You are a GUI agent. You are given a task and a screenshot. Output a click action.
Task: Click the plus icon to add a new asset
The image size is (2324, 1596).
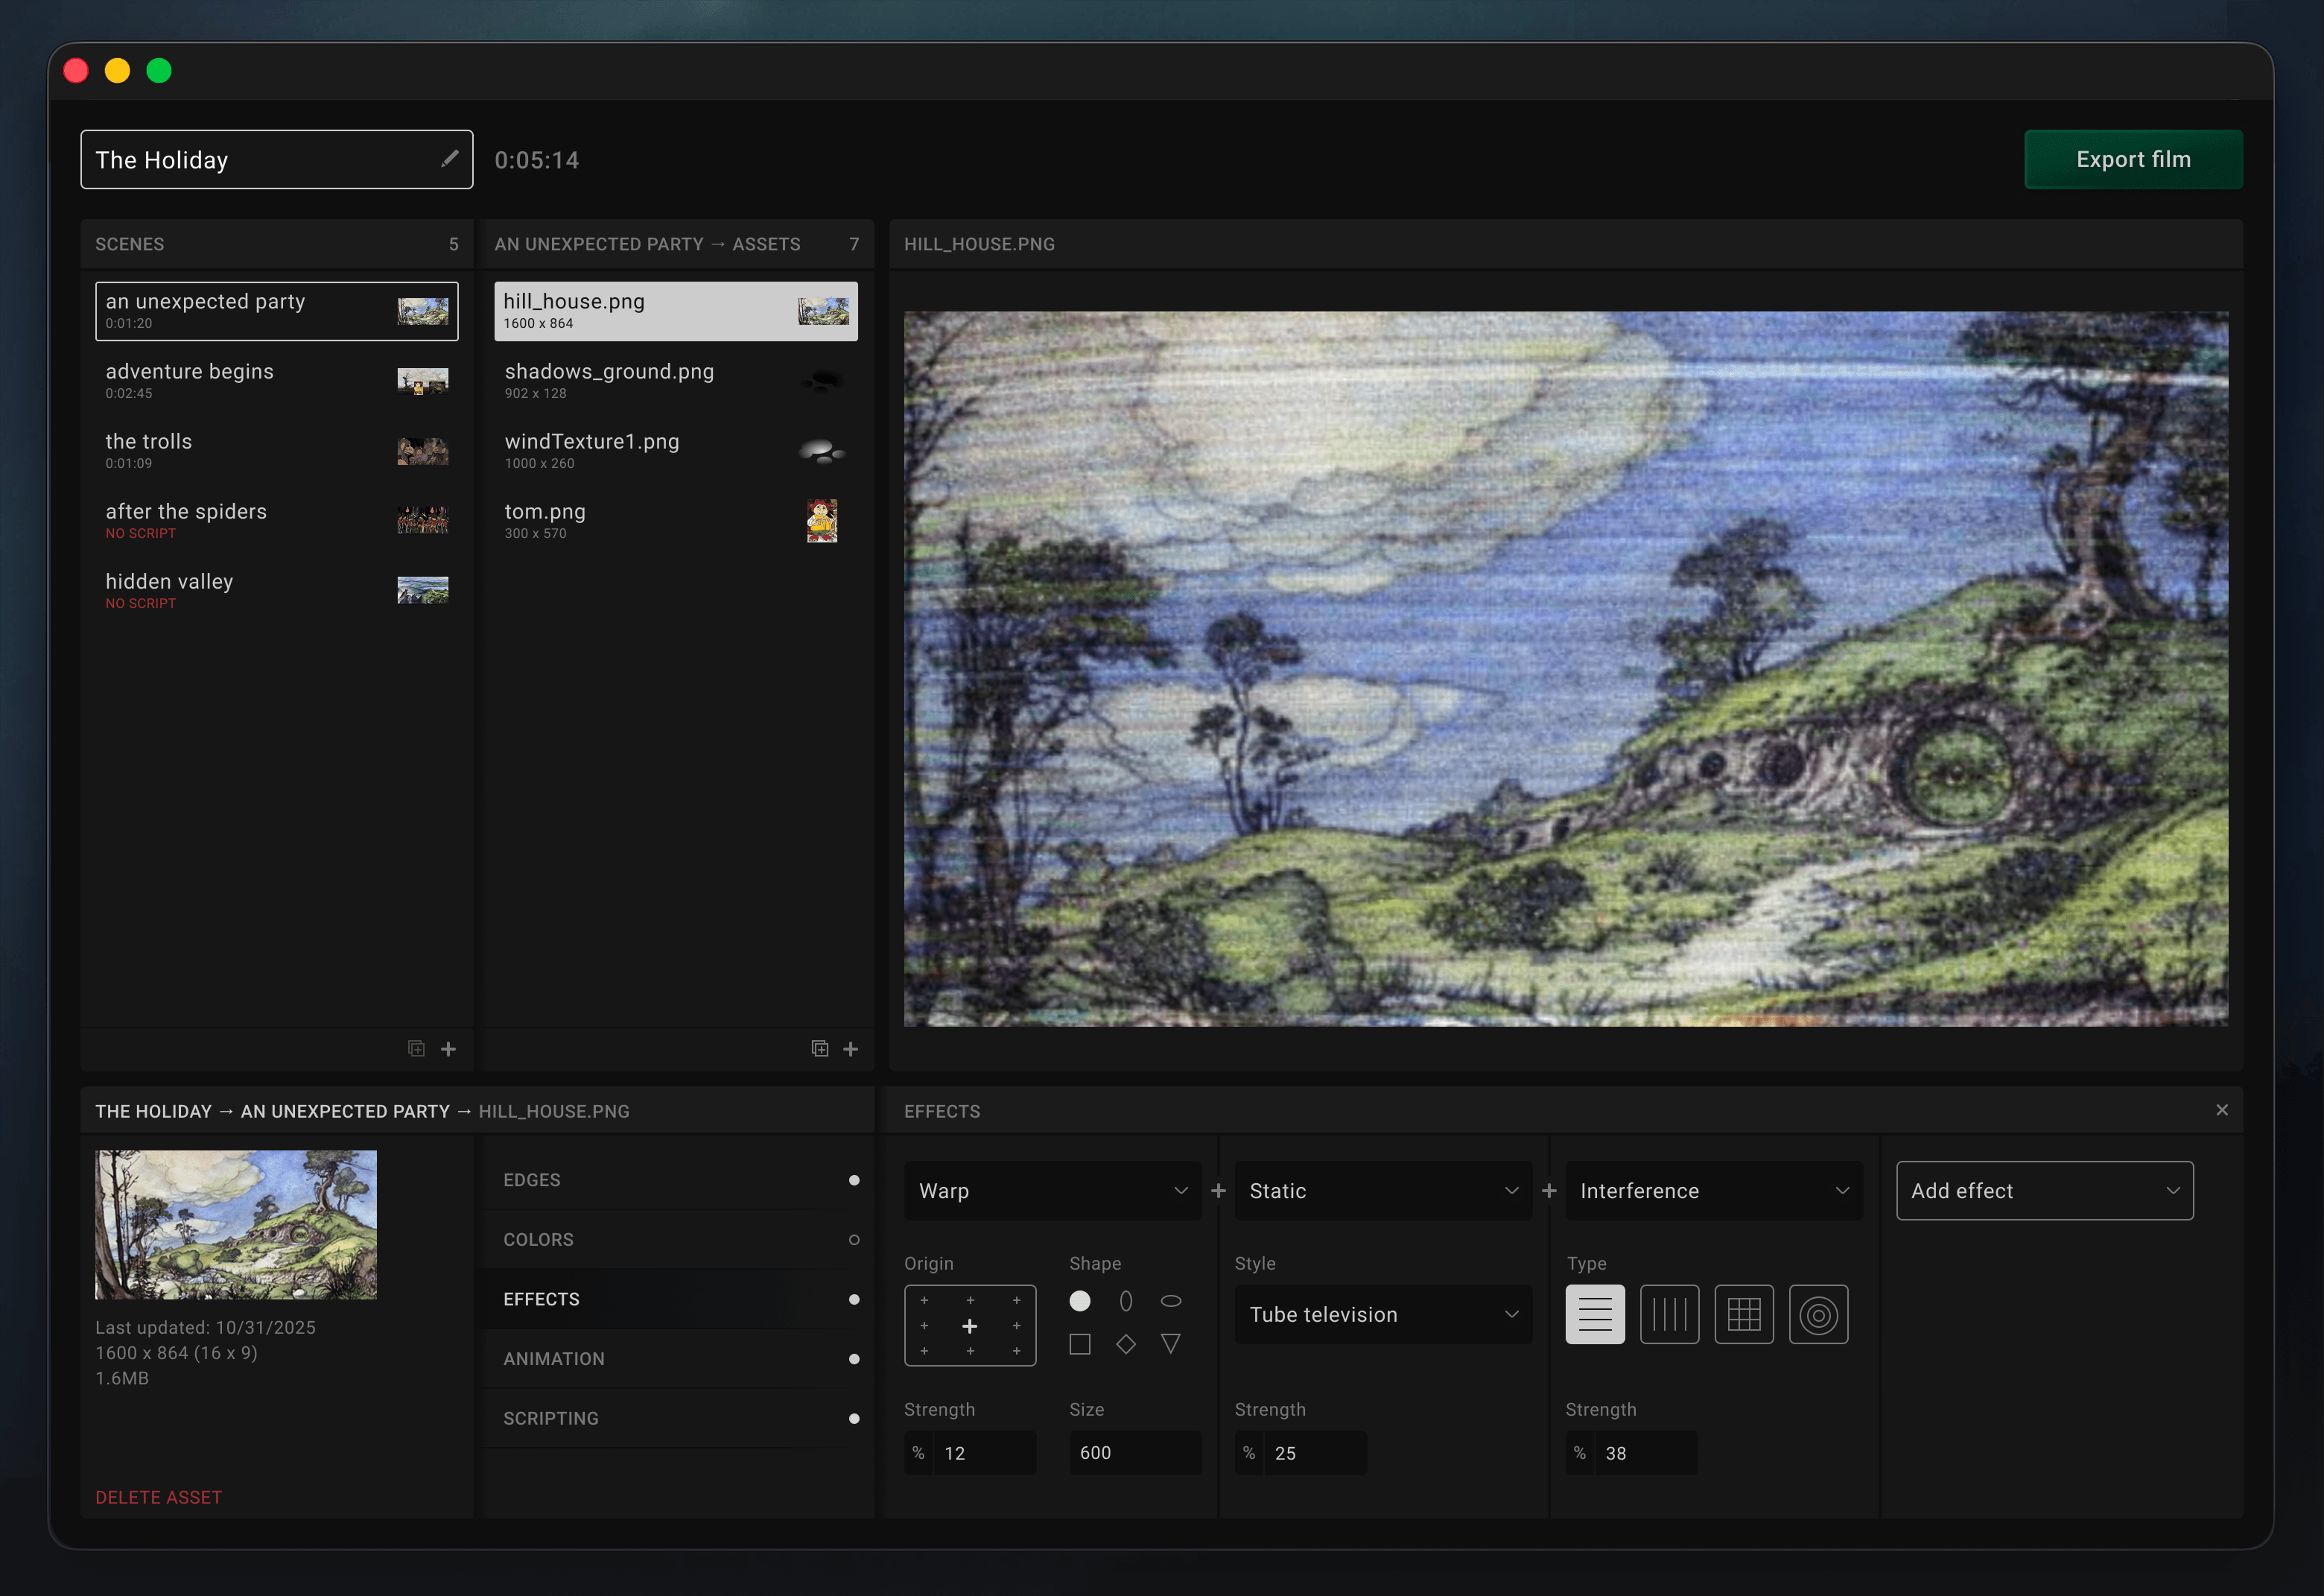851,1049
